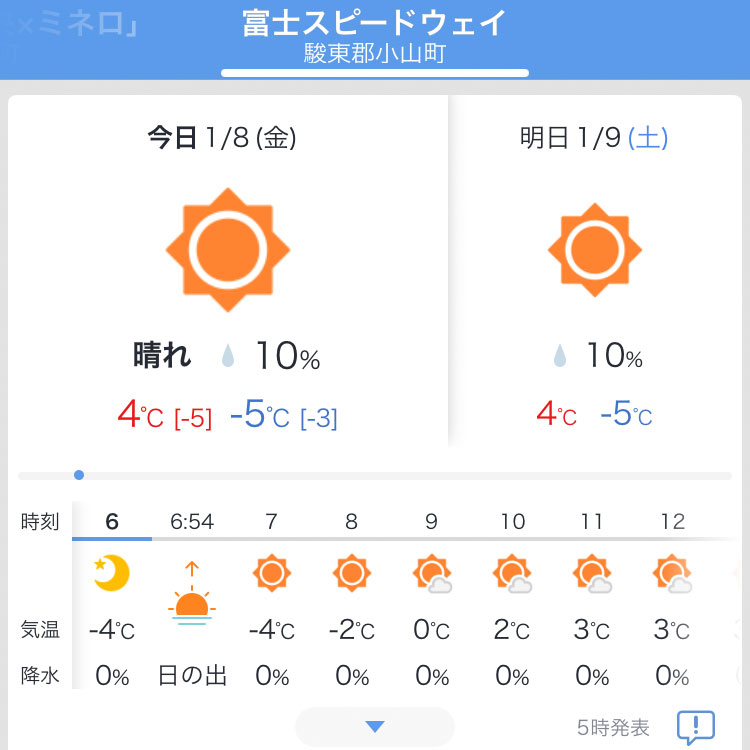
Task: Click the blue dot on timeline slider
Action: (x=79, y=475)
